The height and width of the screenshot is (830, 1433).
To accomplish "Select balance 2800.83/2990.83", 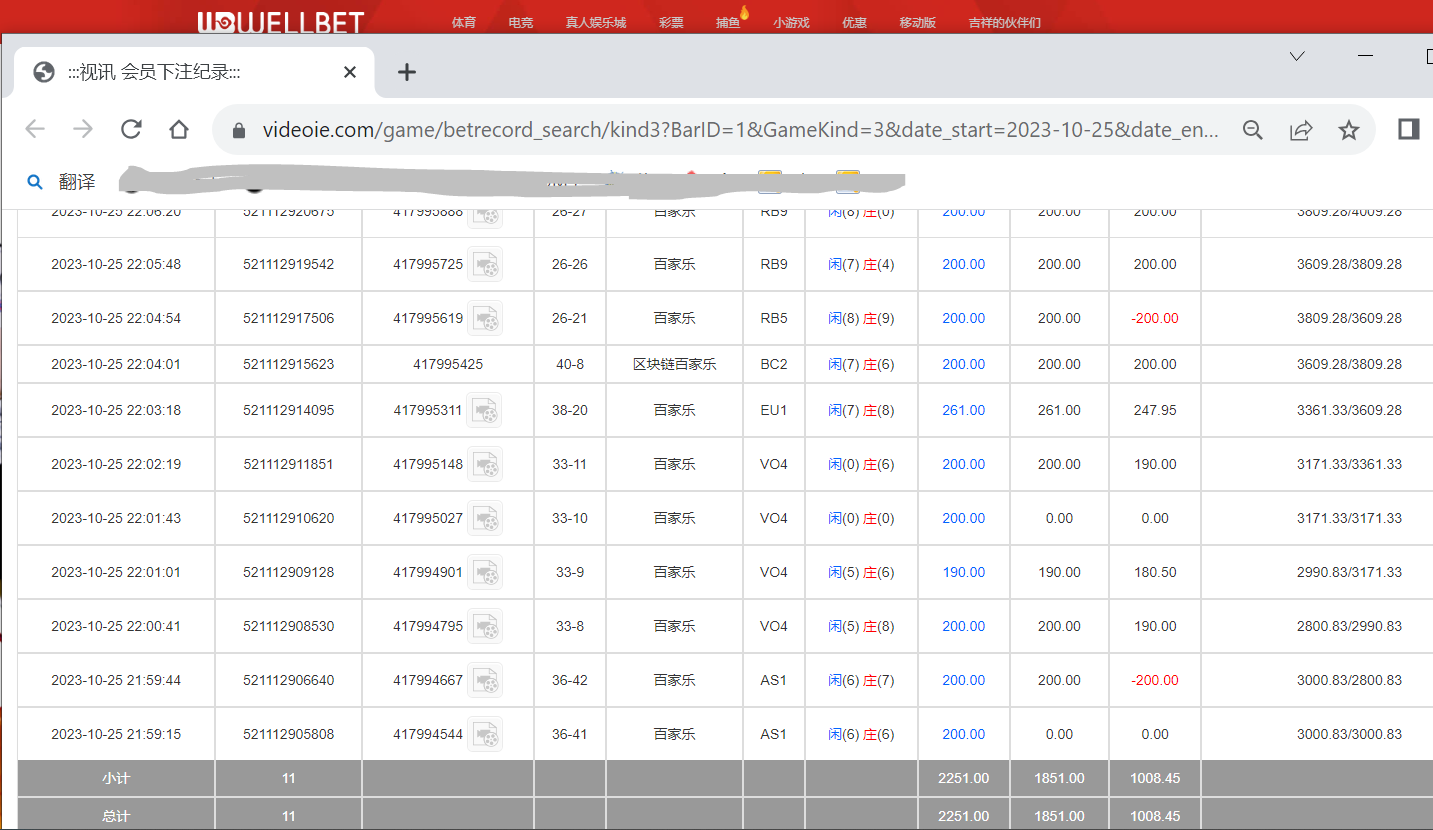I will tap(1349, 626).
